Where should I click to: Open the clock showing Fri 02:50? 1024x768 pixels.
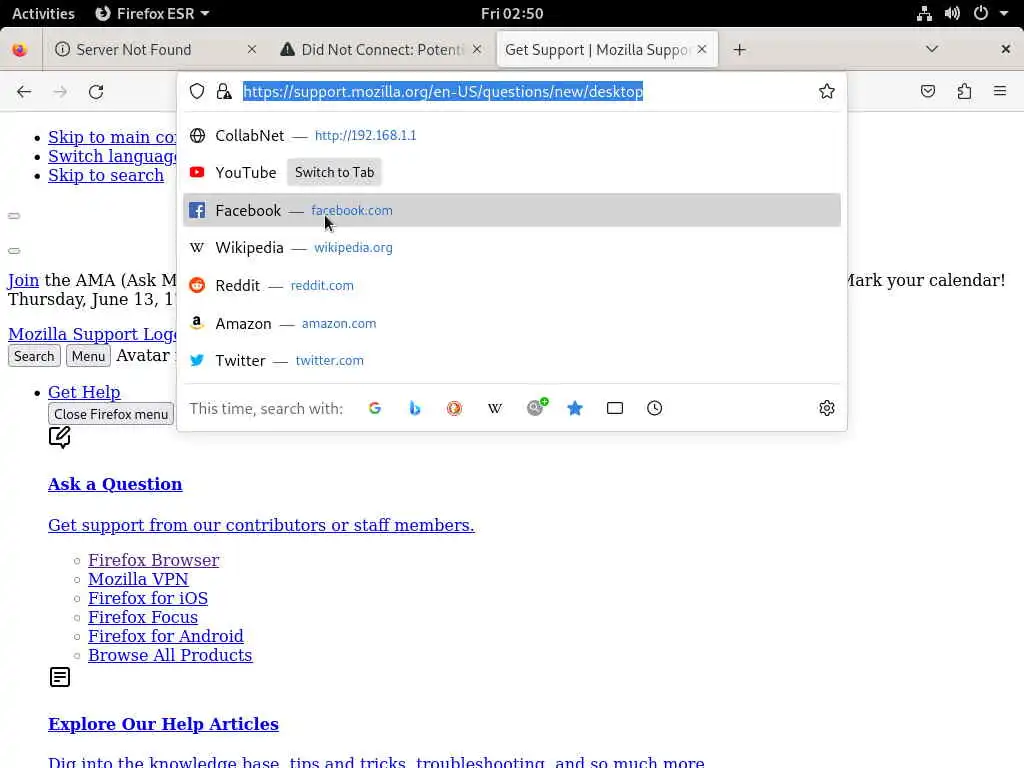click(x=512, y=13)
